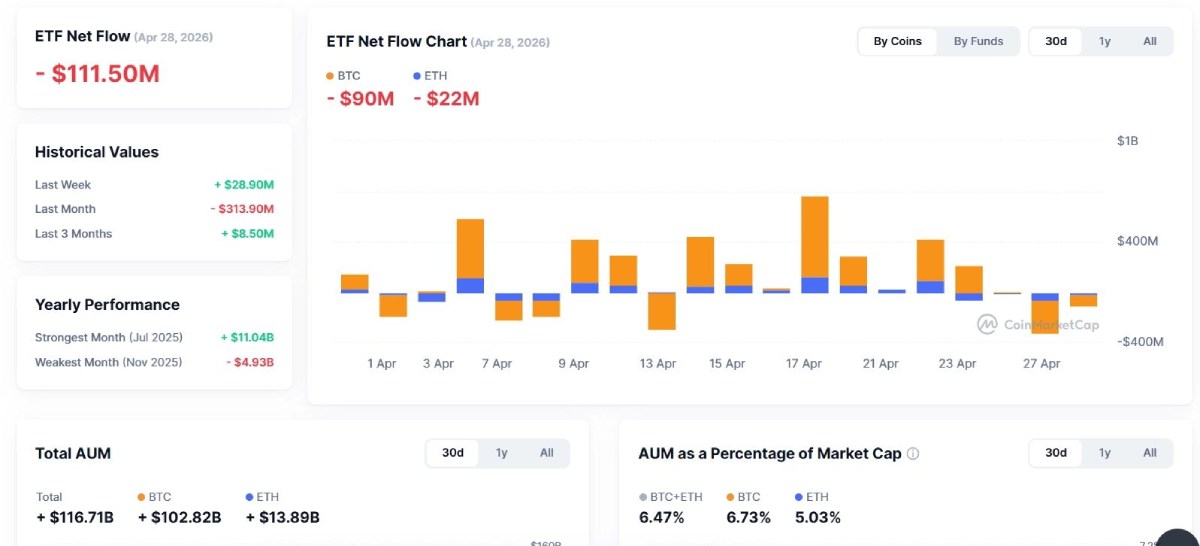
Task: Click the Yearly Performance heading
Action: point(107,305)
